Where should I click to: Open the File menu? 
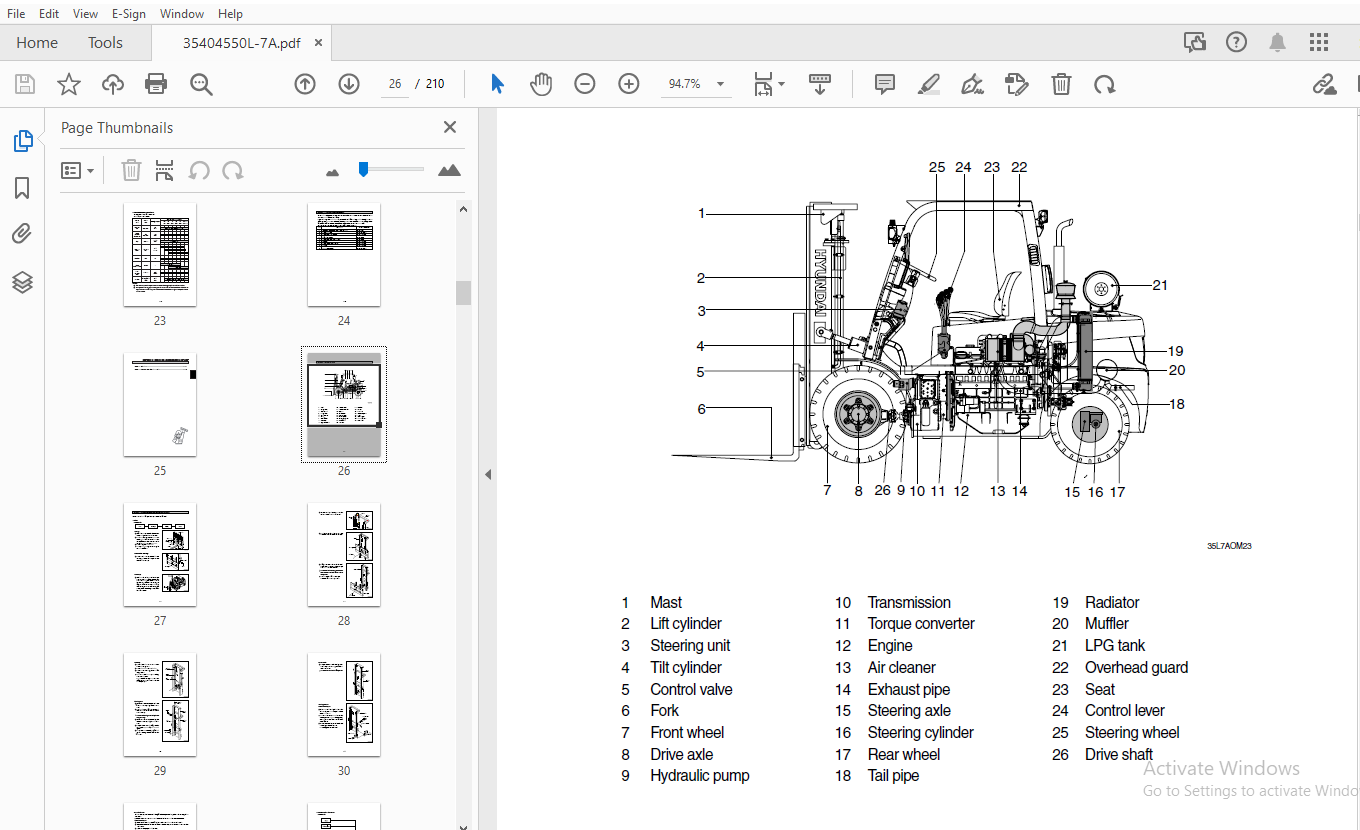[x=16, y=14]
